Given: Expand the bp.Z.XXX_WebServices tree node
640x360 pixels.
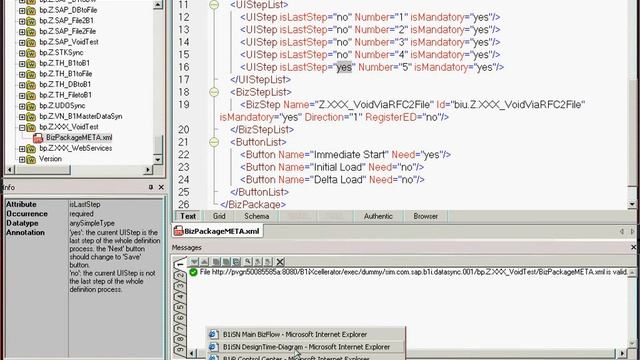Looking at the screenshot, I should [22, 149].
